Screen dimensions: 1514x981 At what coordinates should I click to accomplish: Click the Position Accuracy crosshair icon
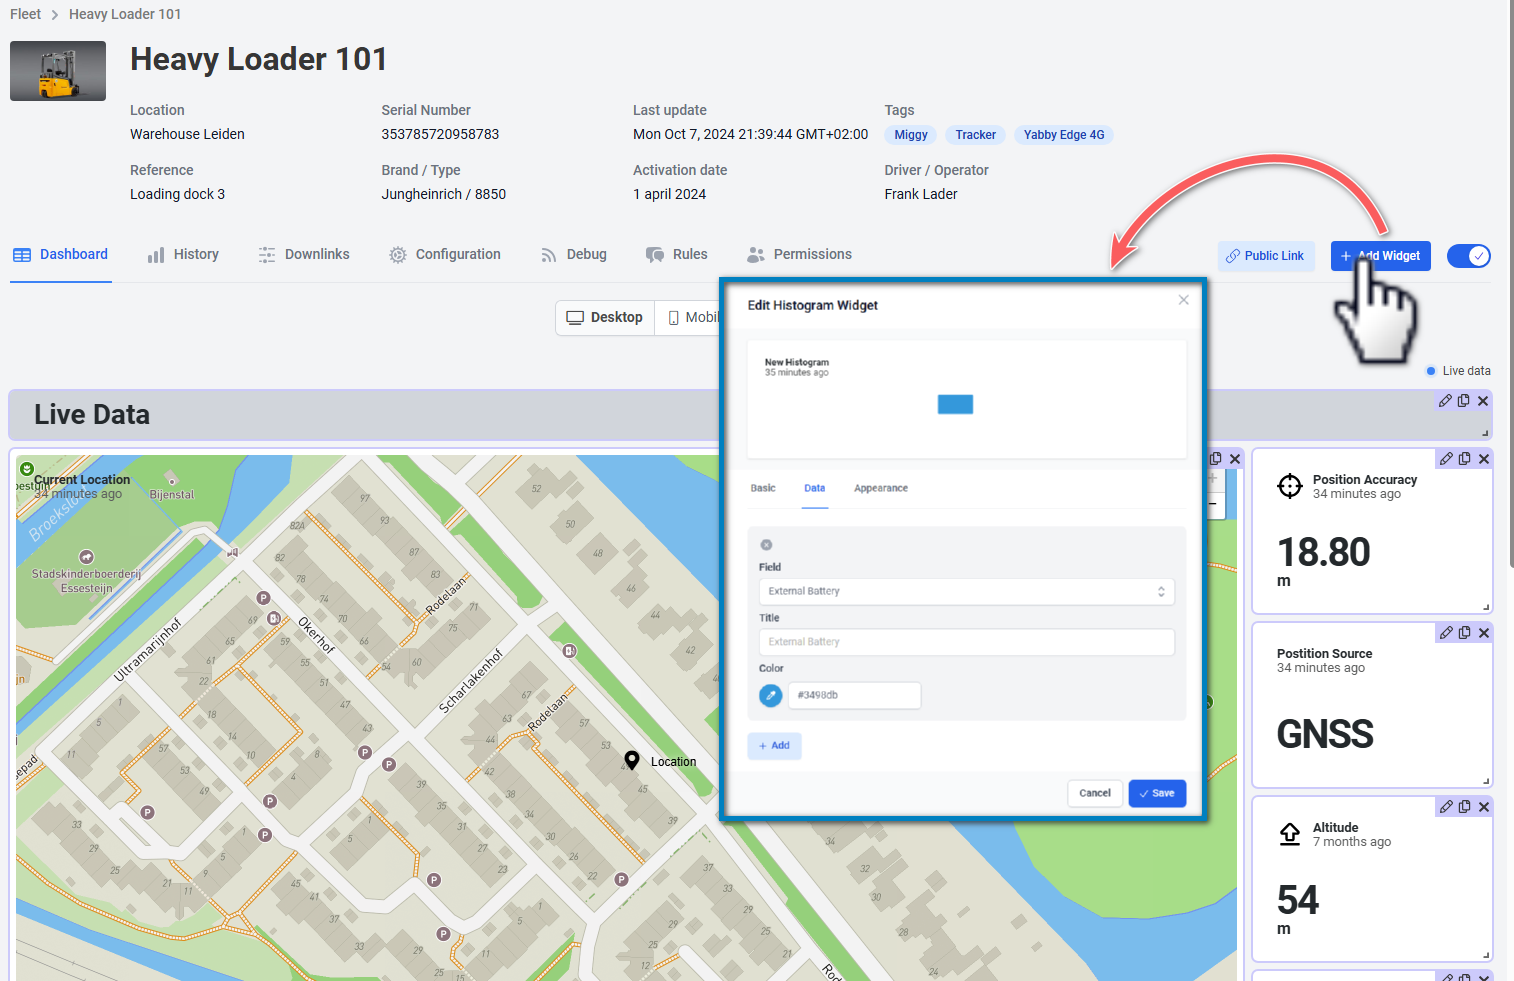(x=1290, y=486)
